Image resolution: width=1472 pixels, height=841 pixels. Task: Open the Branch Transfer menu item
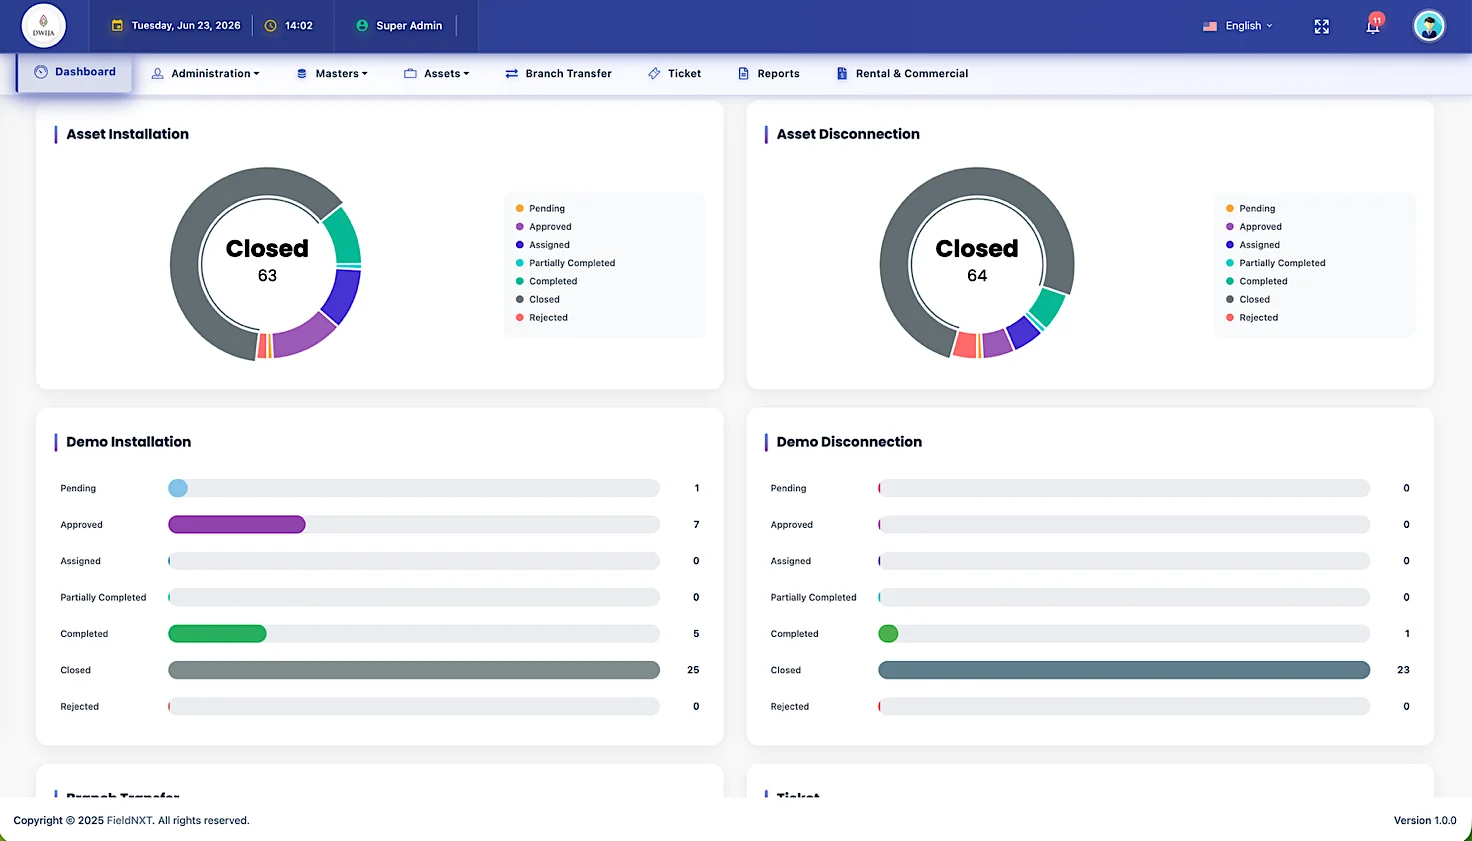pyautogui.click(x=558, y=73)
